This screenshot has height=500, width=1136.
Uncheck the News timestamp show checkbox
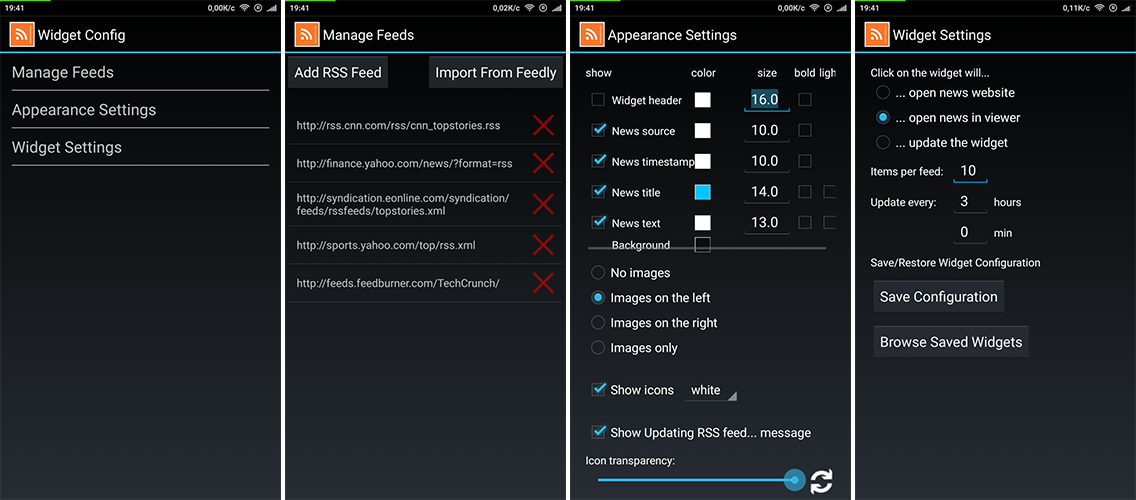pos(598,161)
